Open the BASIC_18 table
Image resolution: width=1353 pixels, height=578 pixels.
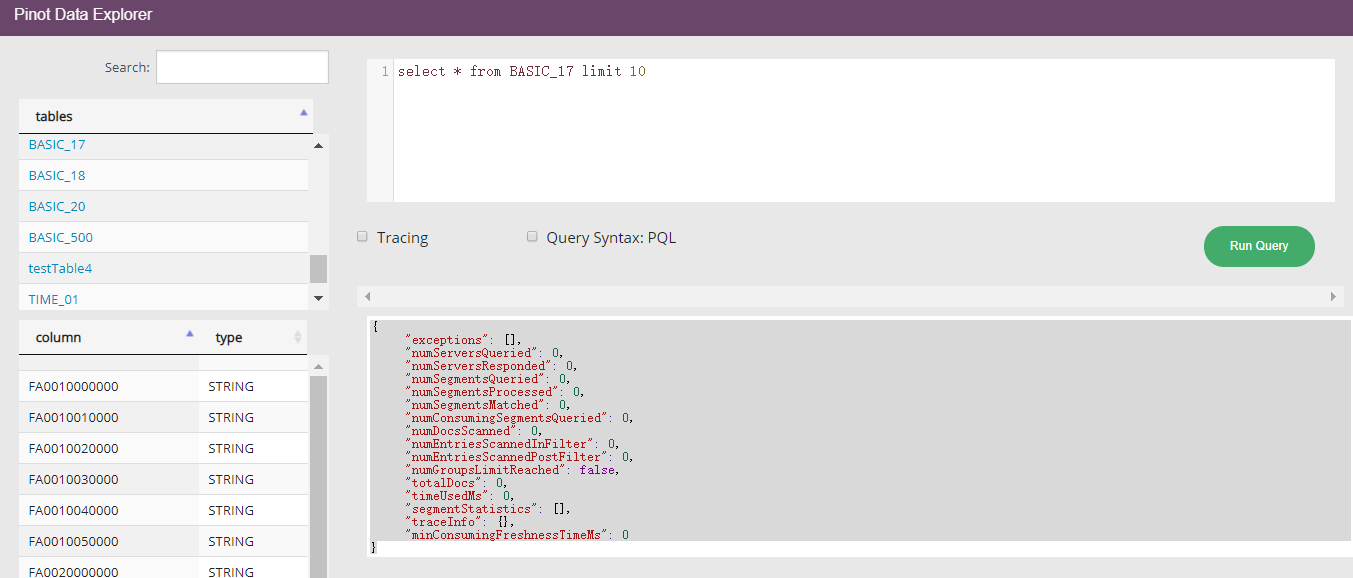57,176
